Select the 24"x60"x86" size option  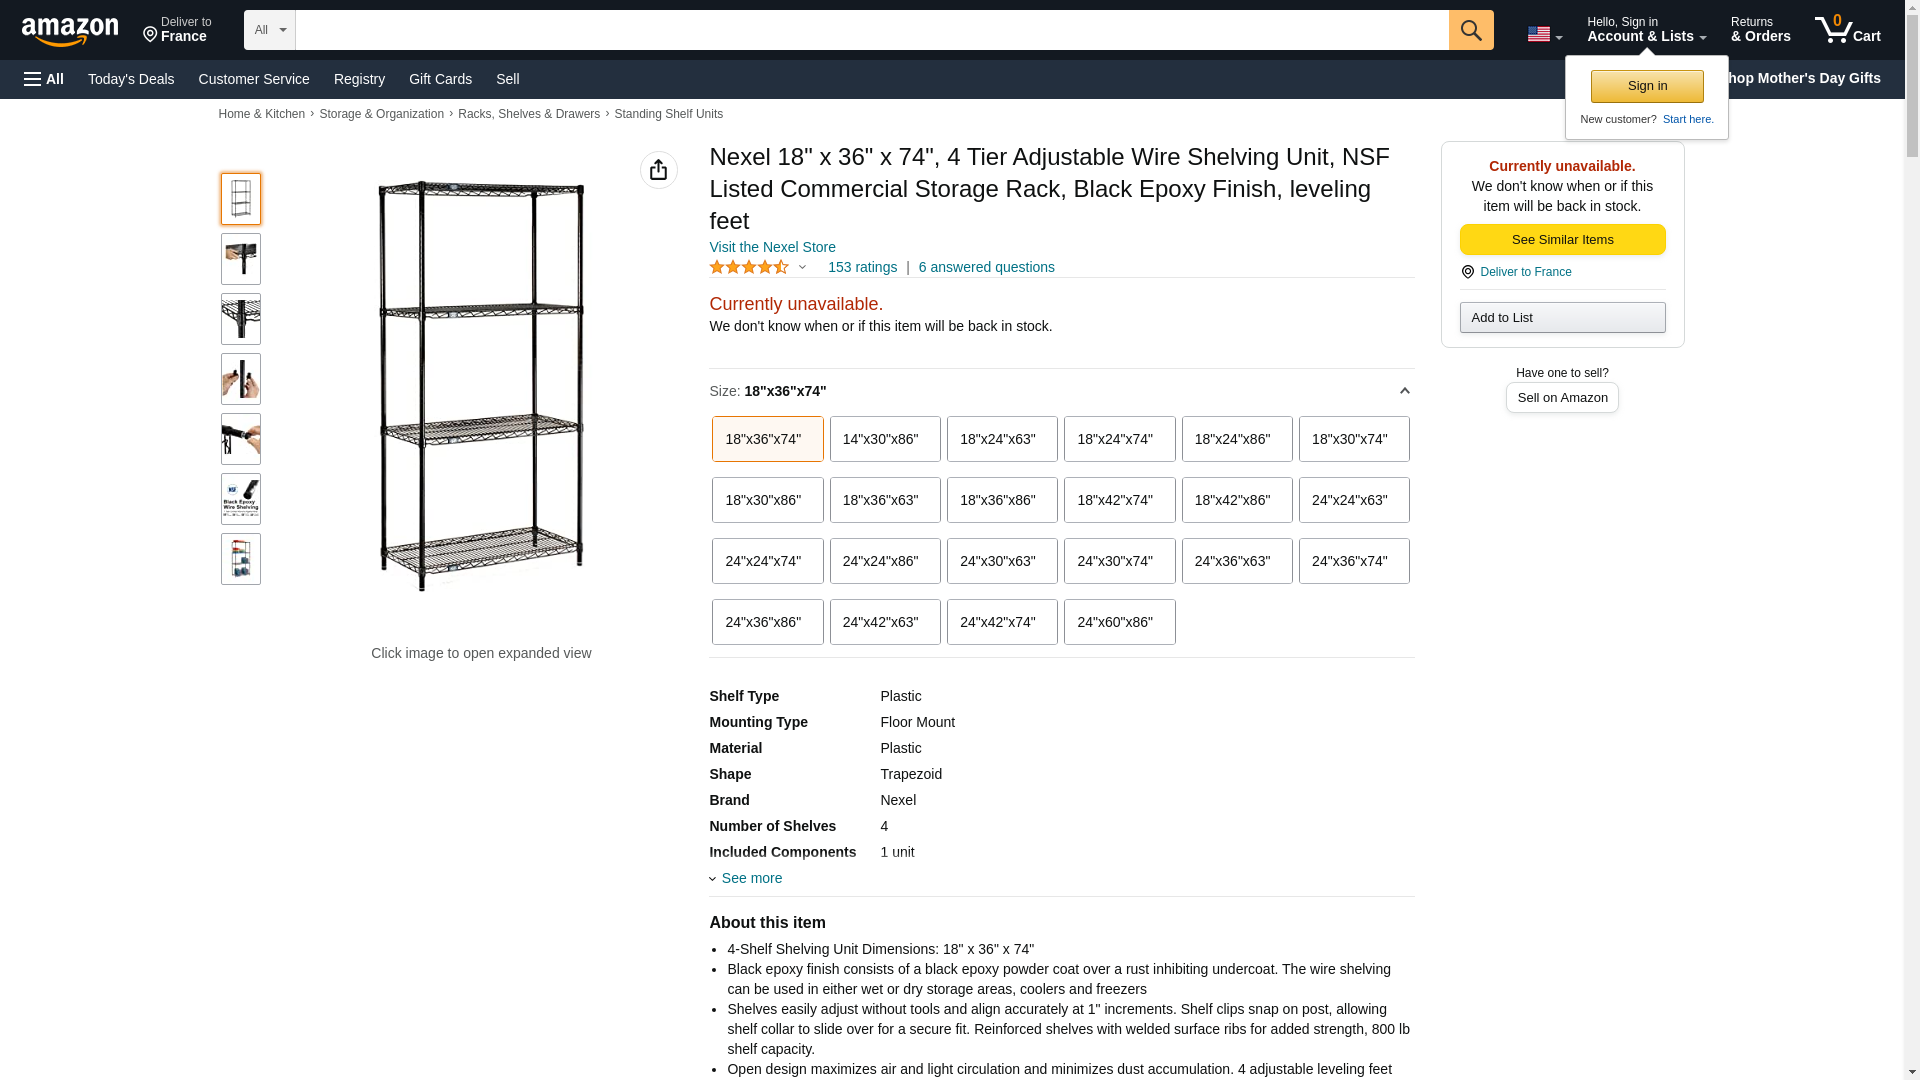pos(1119,622)
